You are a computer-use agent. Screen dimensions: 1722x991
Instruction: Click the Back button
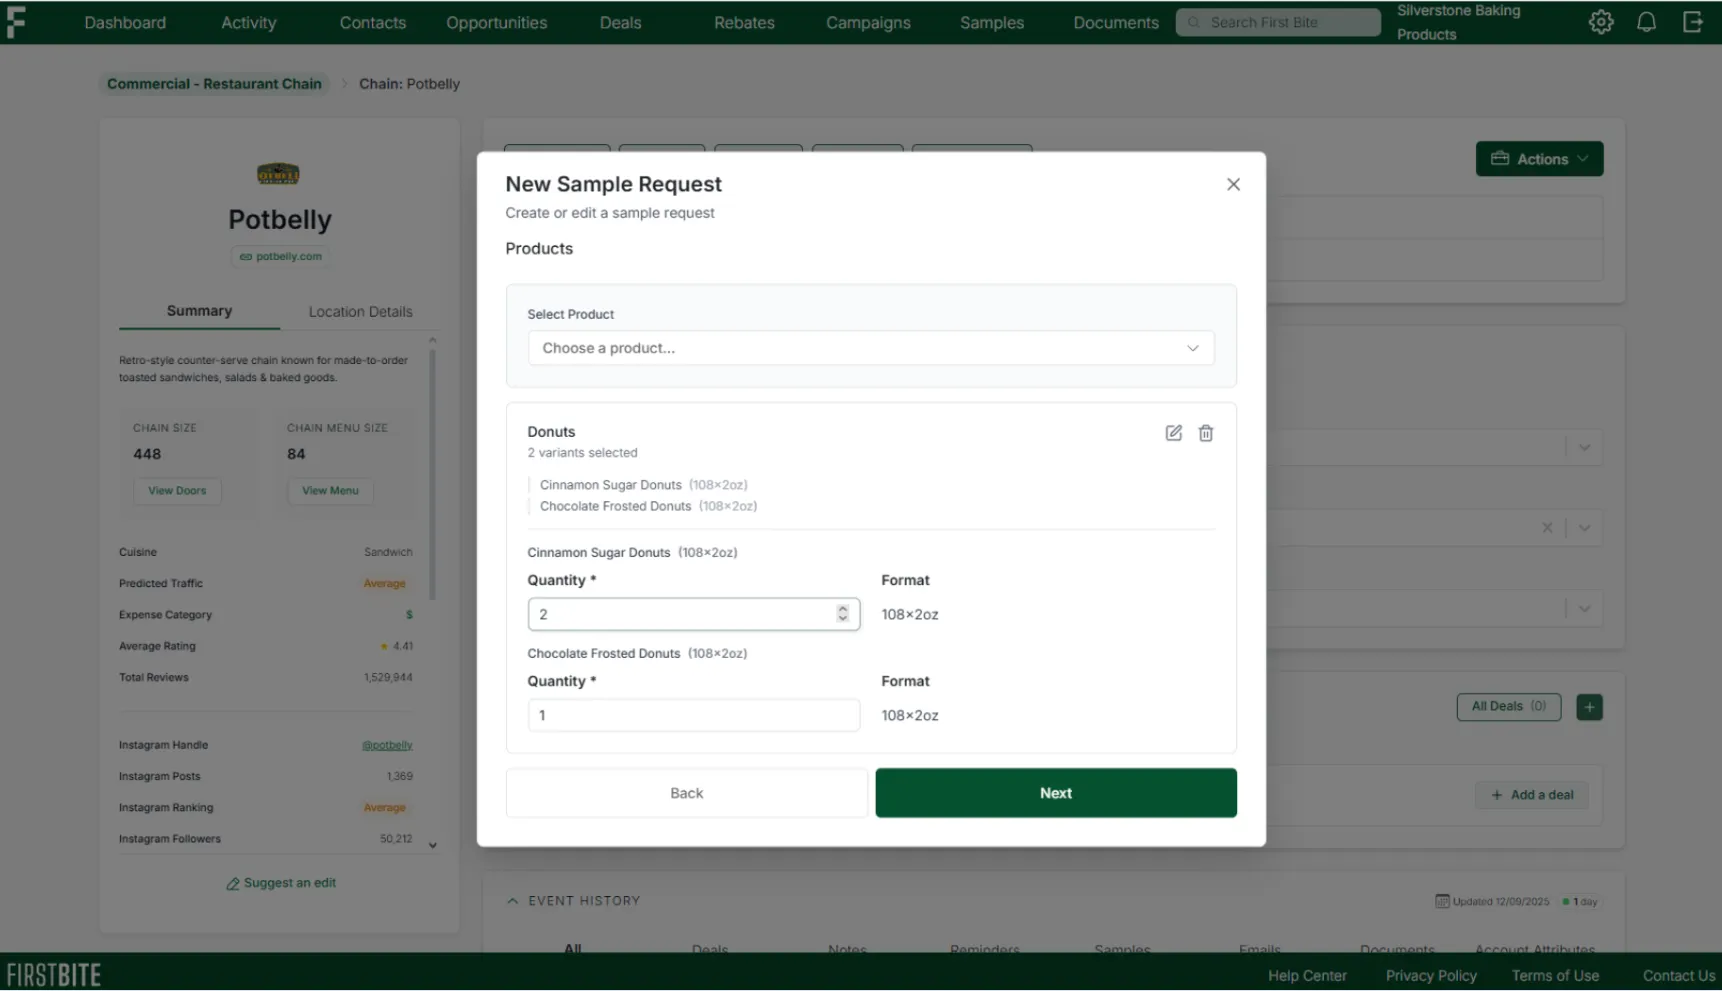click(x=687, y=793)
